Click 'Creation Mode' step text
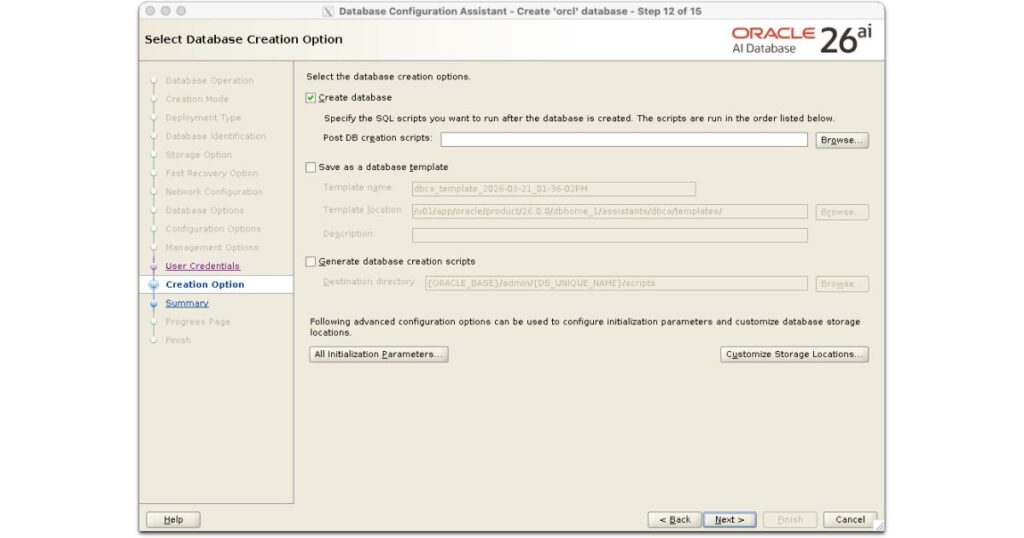Screen dimensions: 1024x538 pos(197,99)
